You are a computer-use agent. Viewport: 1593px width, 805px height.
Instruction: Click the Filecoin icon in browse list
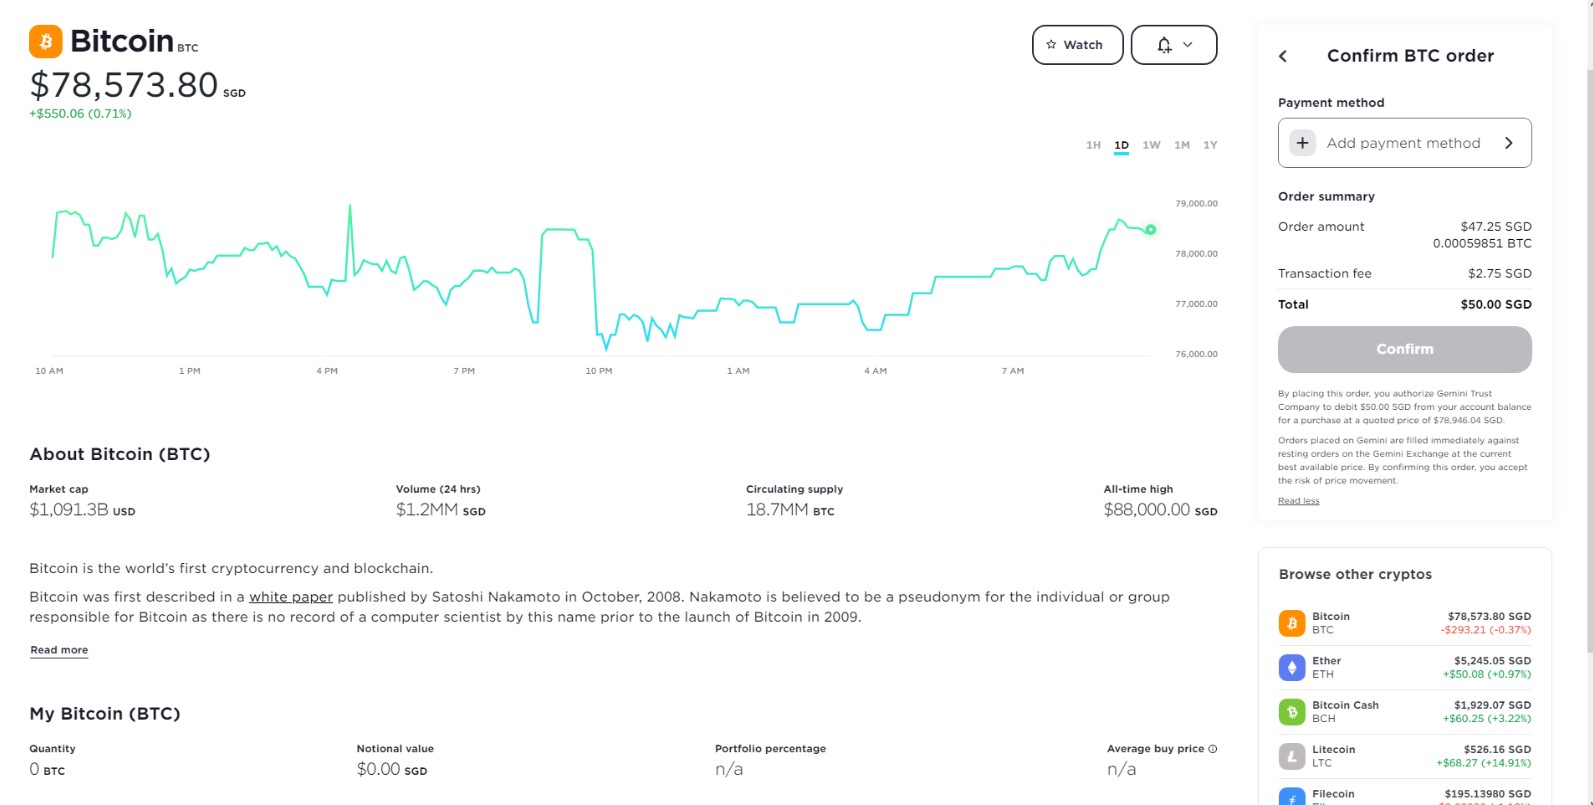tap(1292, 797)
